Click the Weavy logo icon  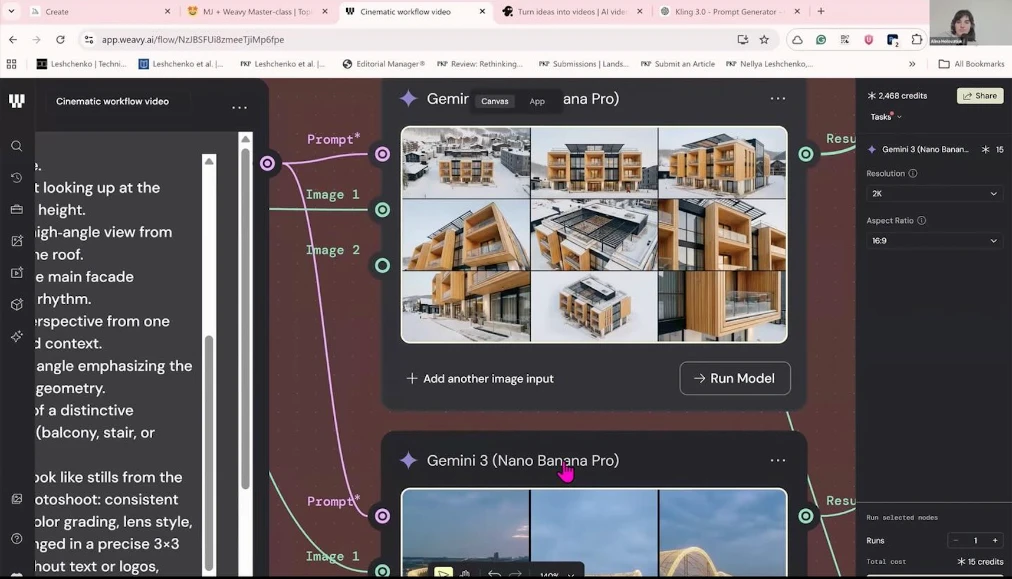click(x=16, y=101)
